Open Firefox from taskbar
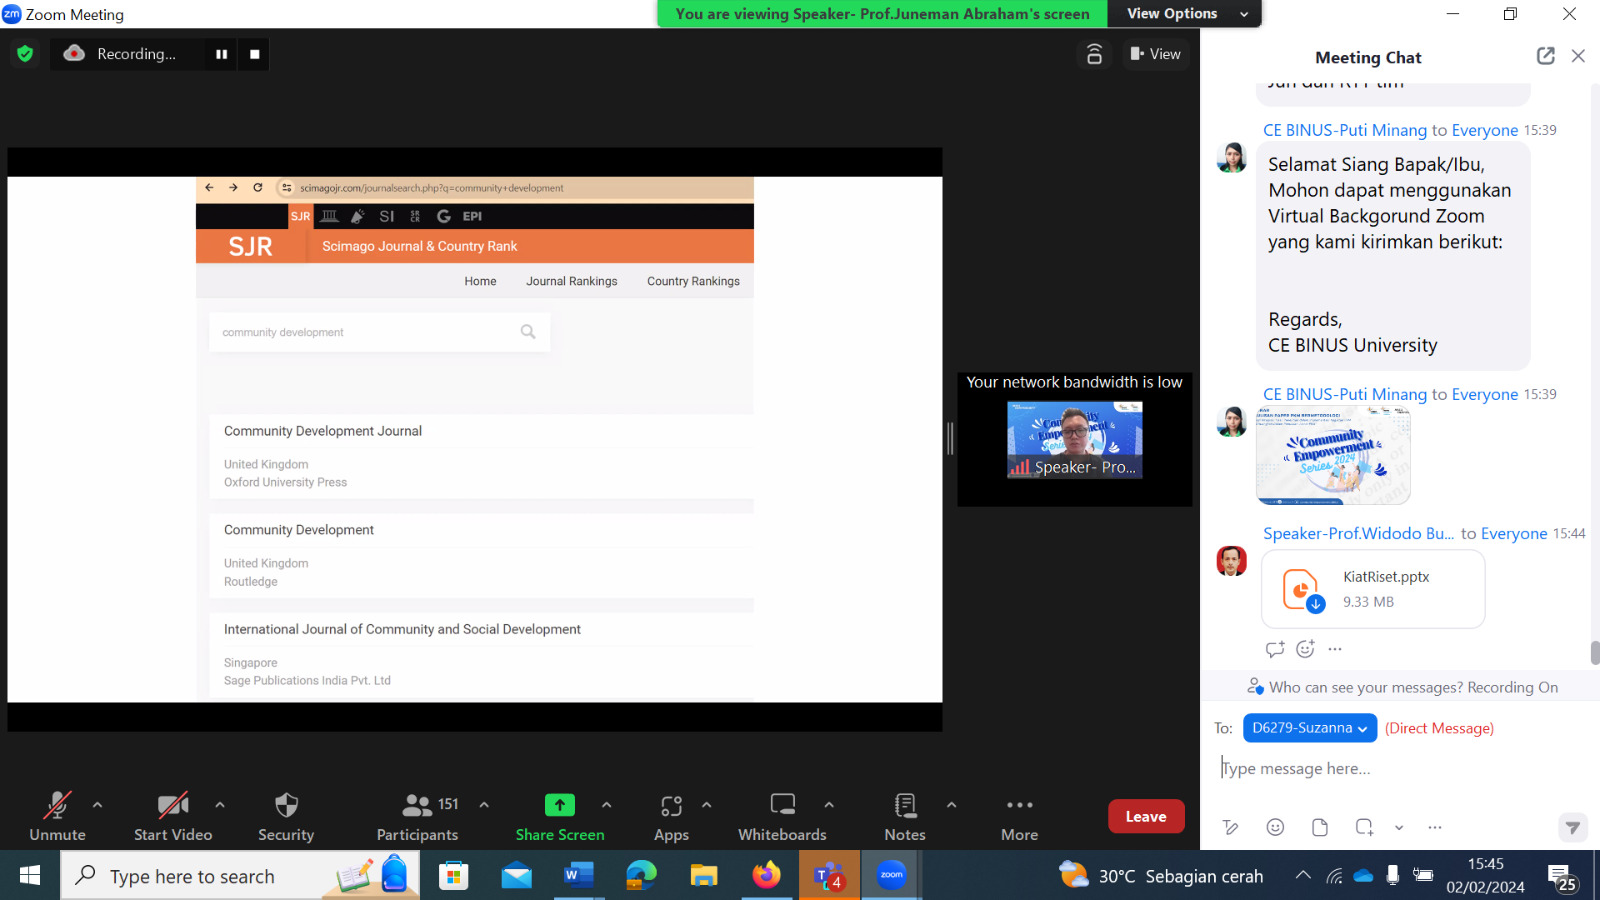 (766, 876)
